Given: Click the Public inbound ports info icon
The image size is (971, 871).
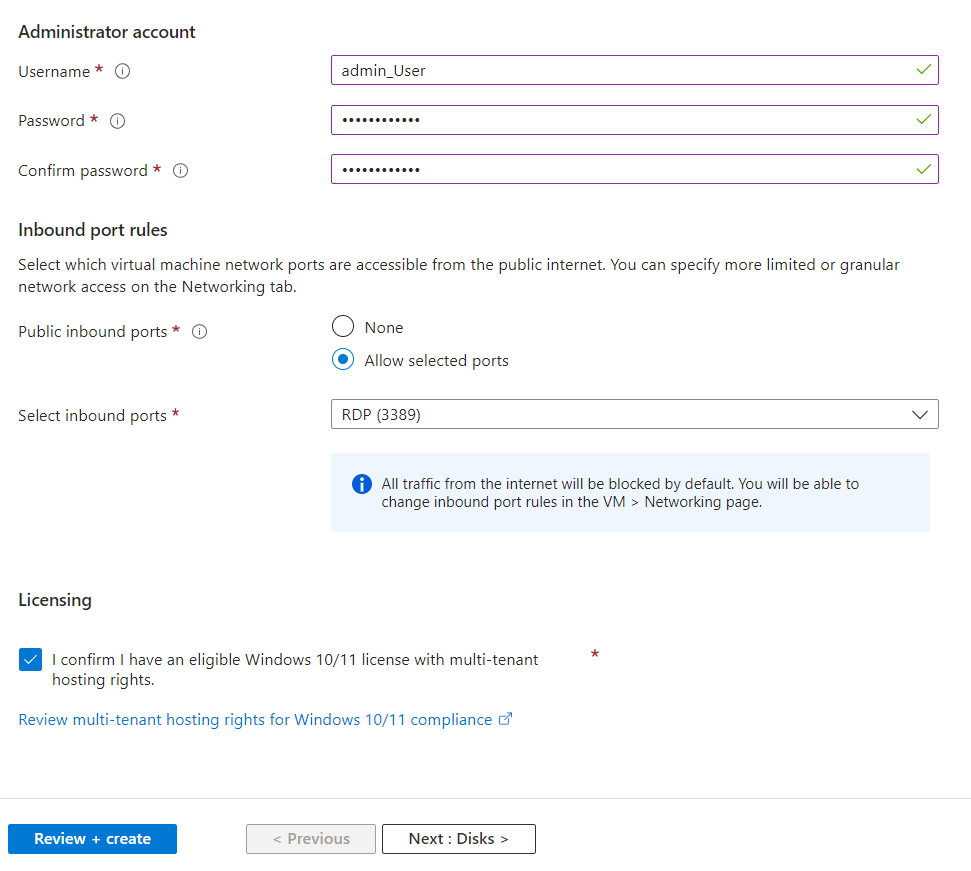Looking at the screenshot, I should point(199,332).
